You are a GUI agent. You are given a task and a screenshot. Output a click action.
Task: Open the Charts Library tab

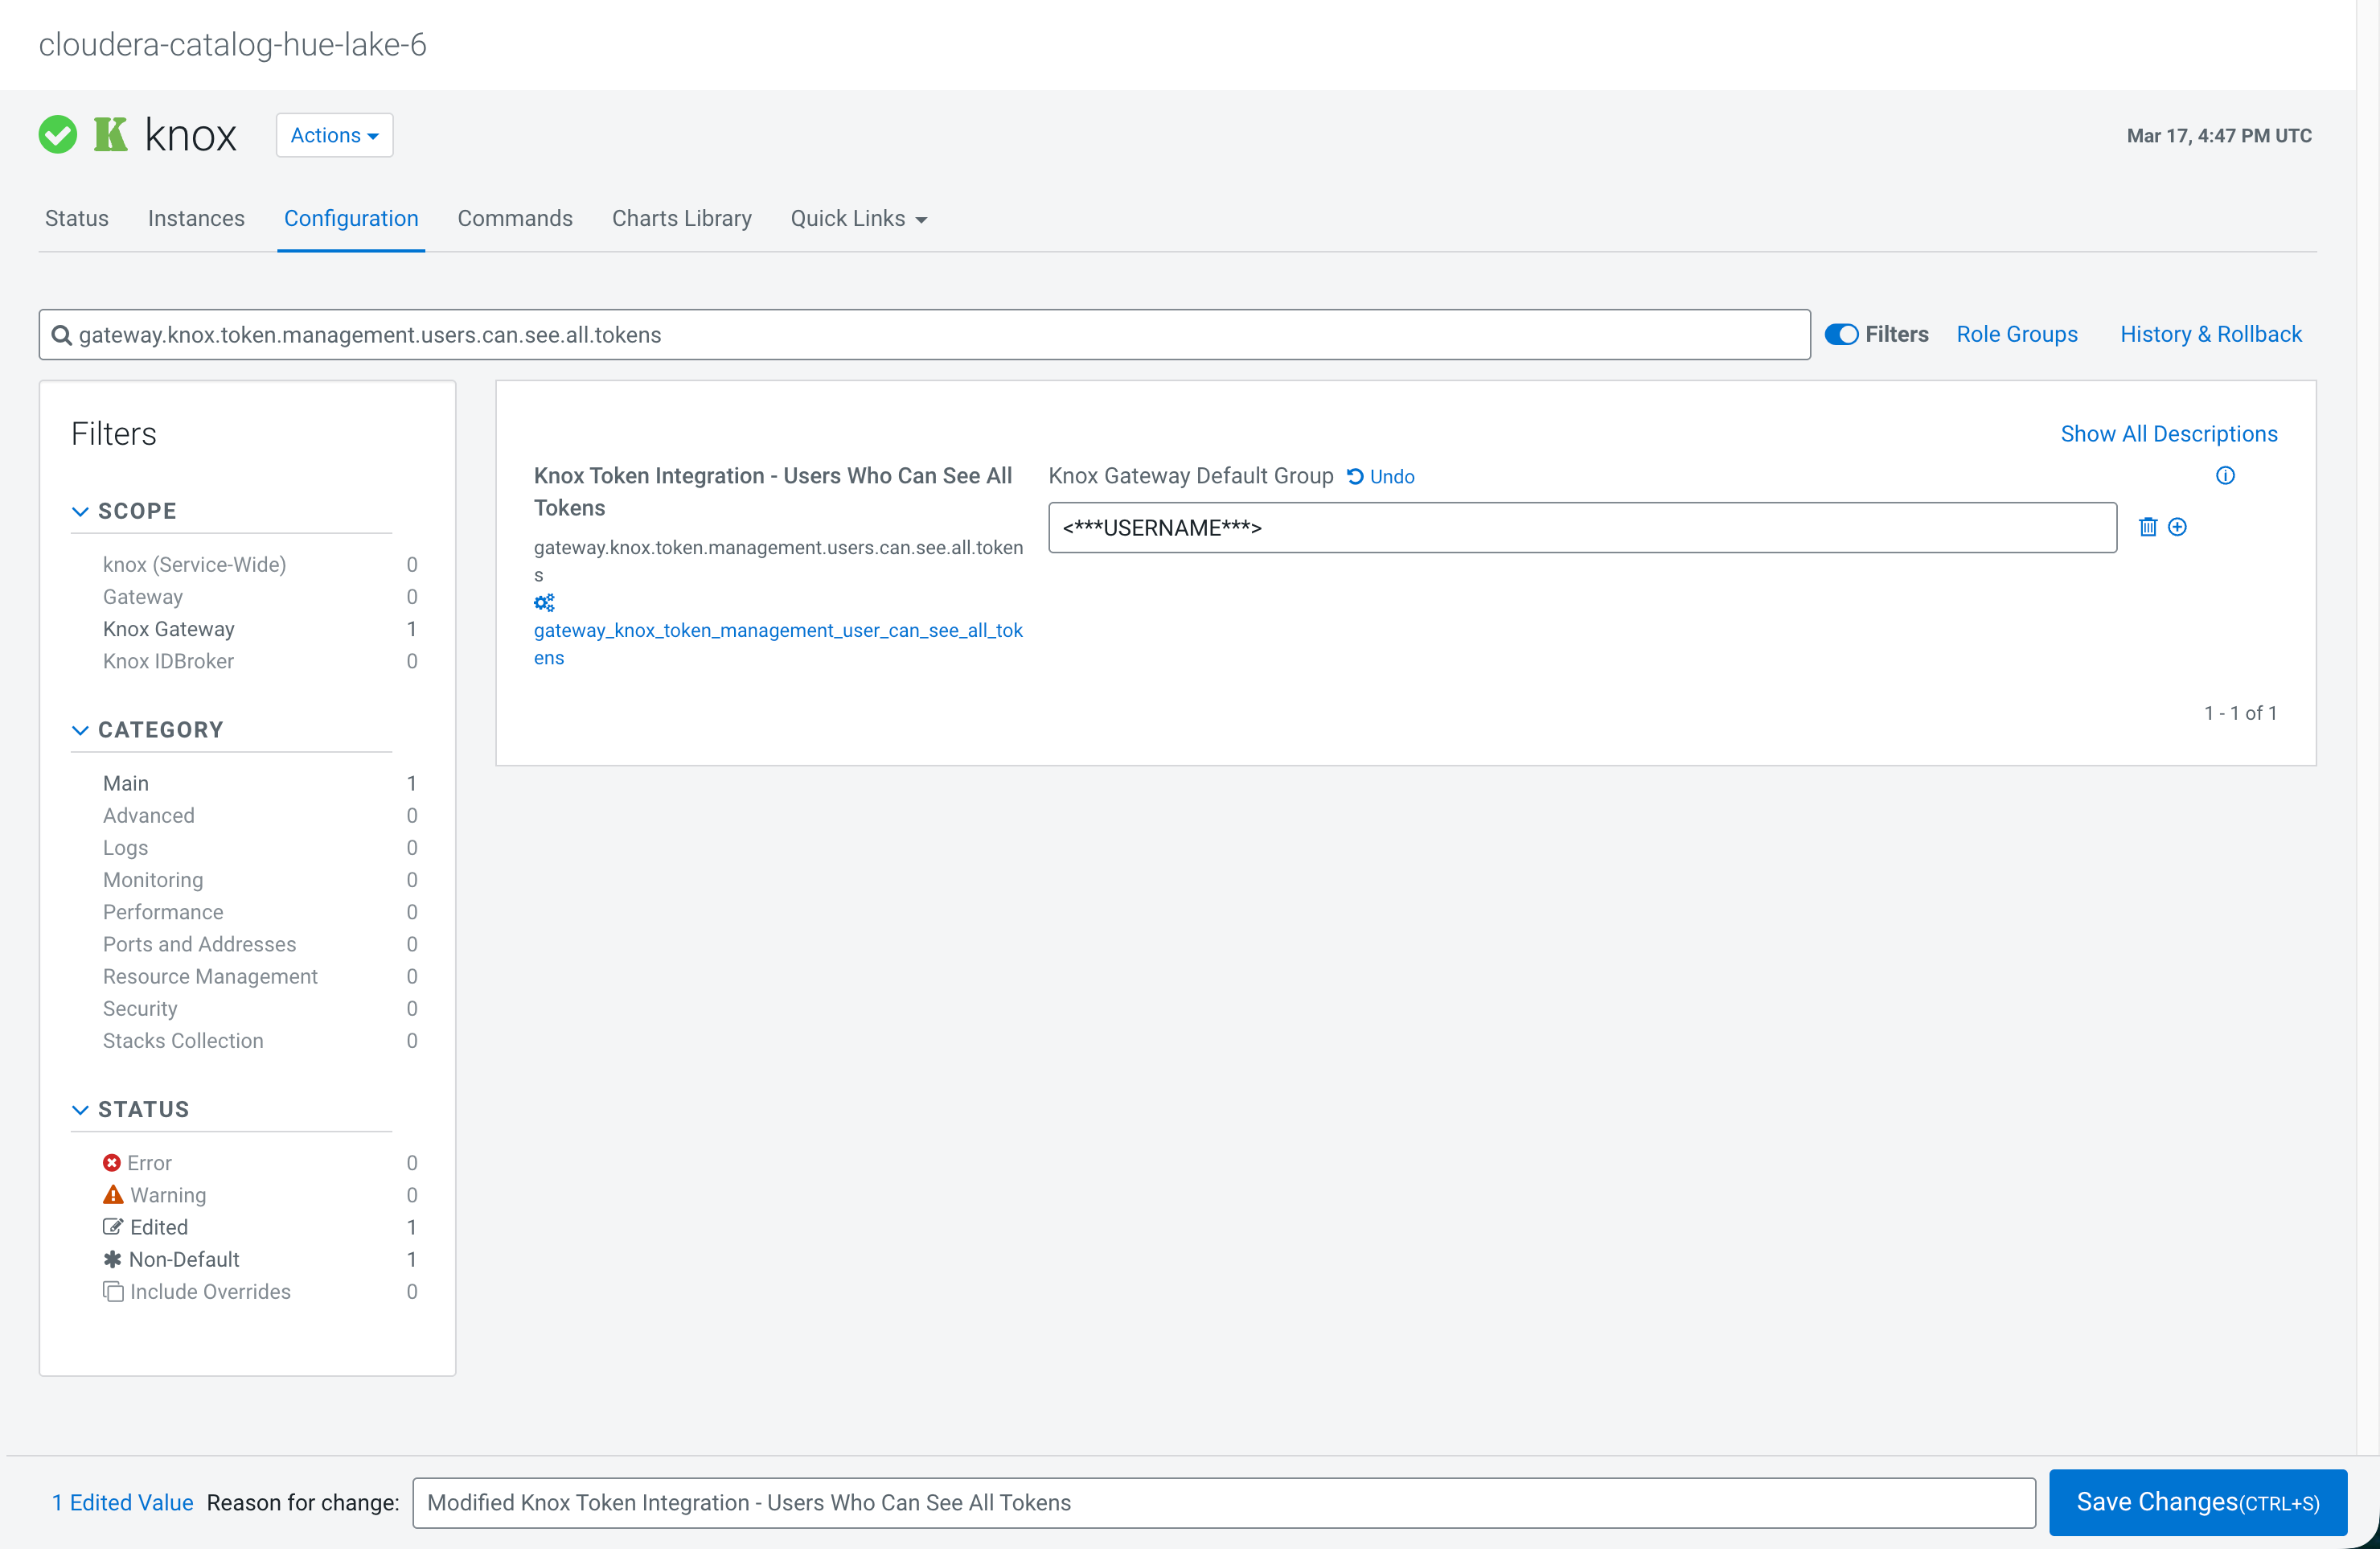click(681, 218)
